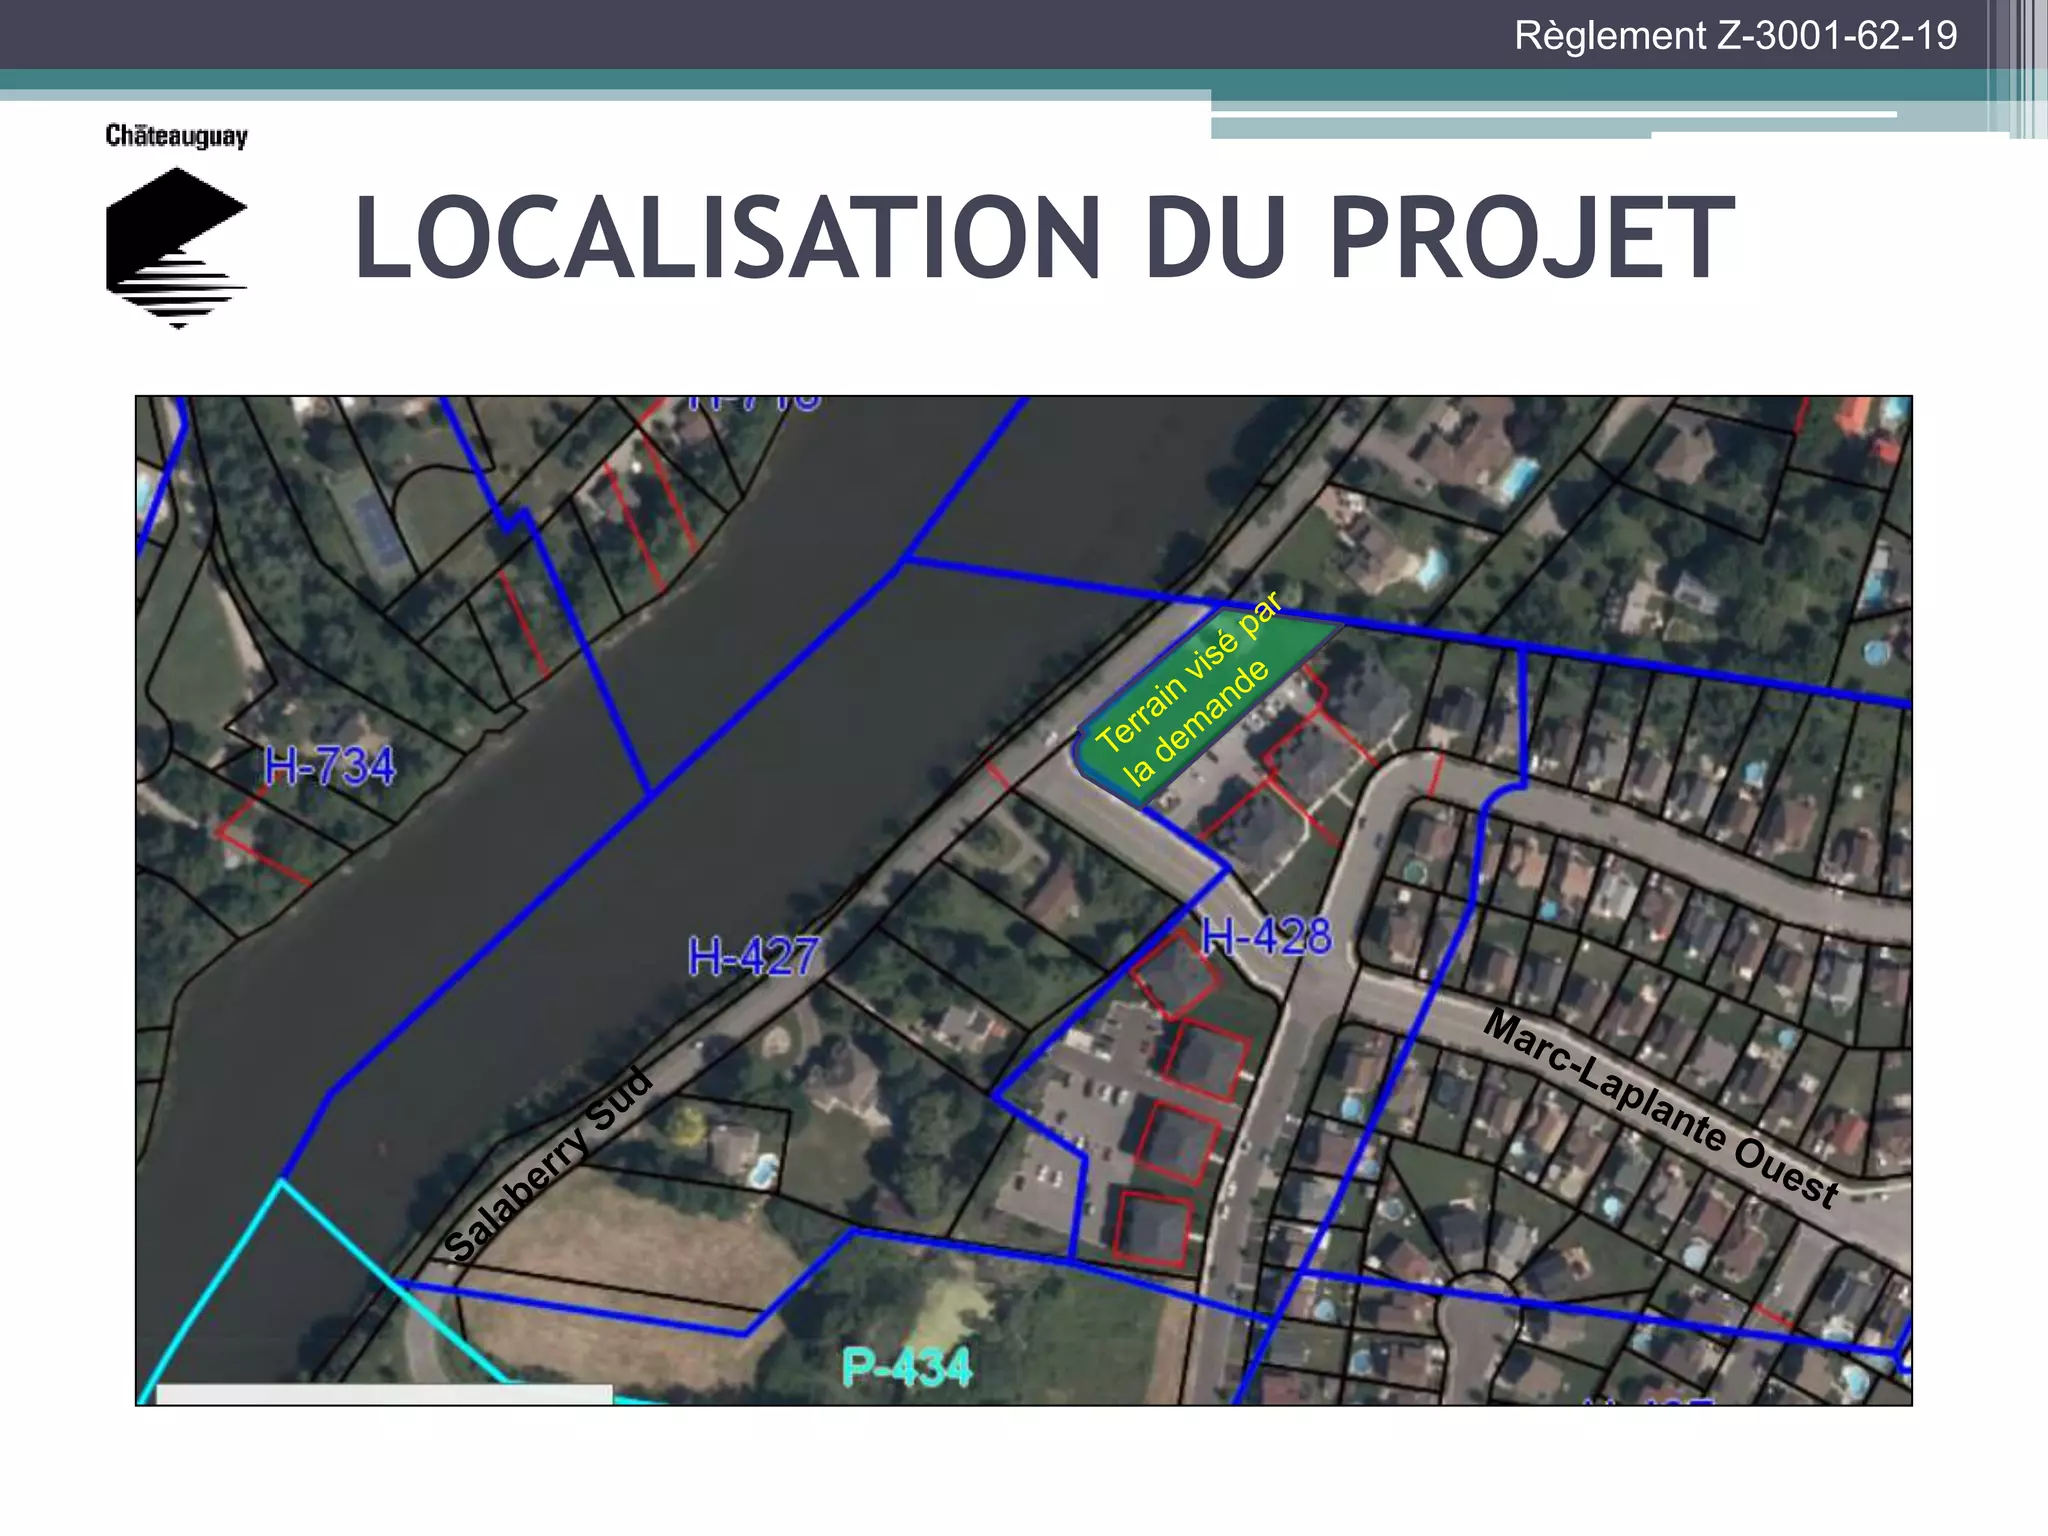Click the Châteauguay wordmark above logo
This screenshot has height=1536, width=2048.
[176, 135]
